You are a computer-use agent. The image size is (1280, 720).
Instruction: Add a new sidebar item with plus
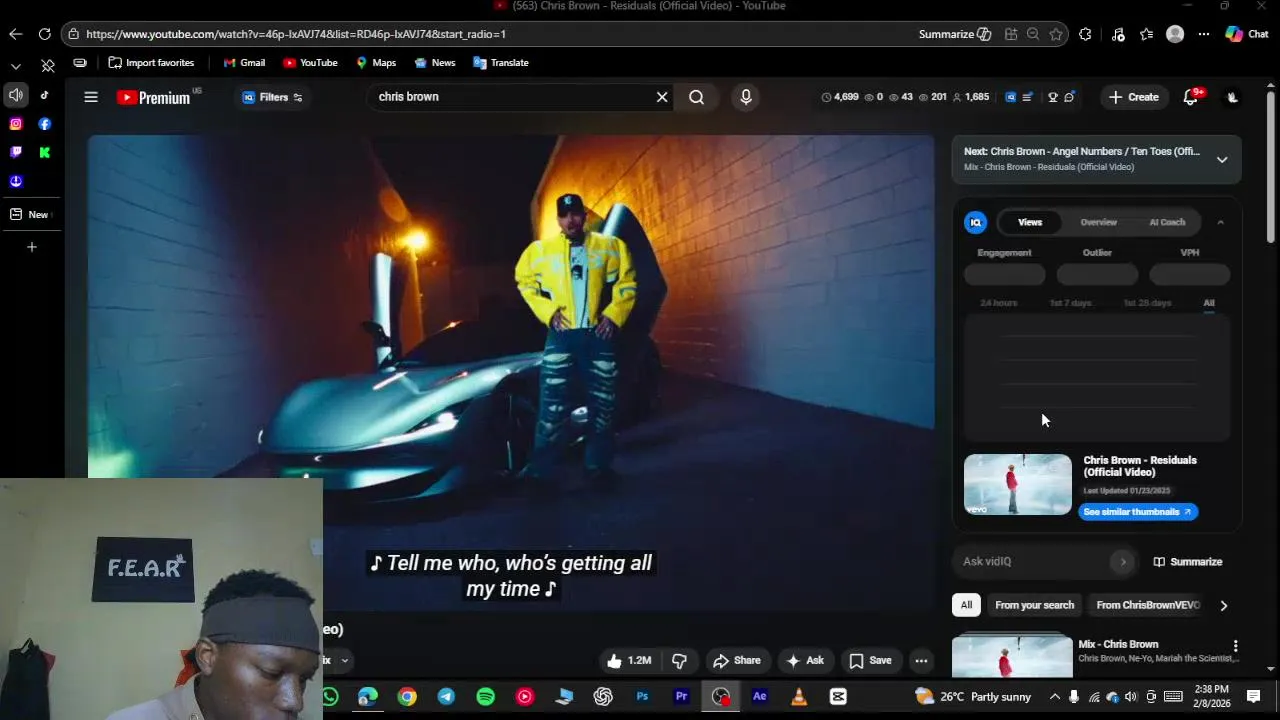click(32, 247)
